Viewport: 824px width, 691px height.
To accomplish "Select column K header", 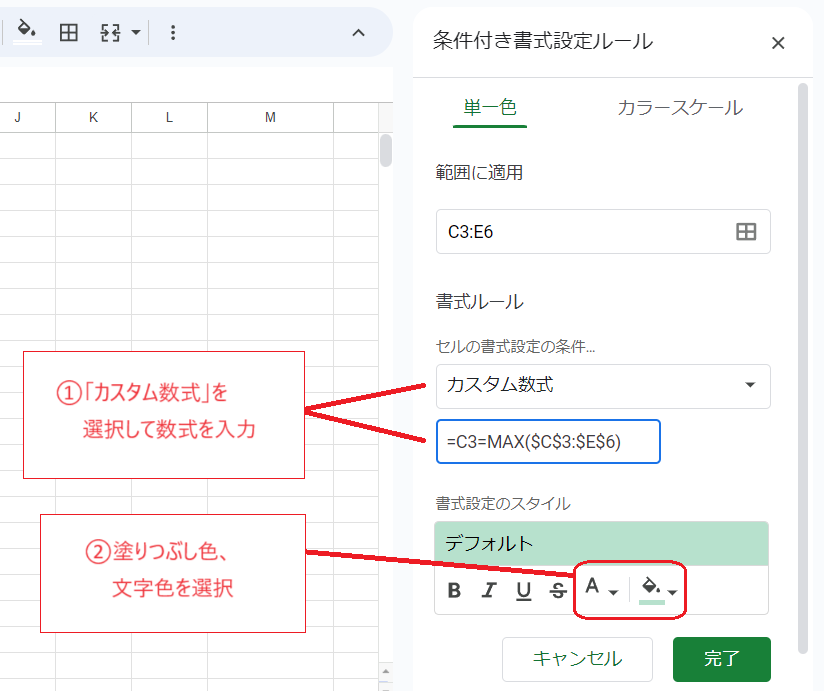I will click(x=94, y=117).
